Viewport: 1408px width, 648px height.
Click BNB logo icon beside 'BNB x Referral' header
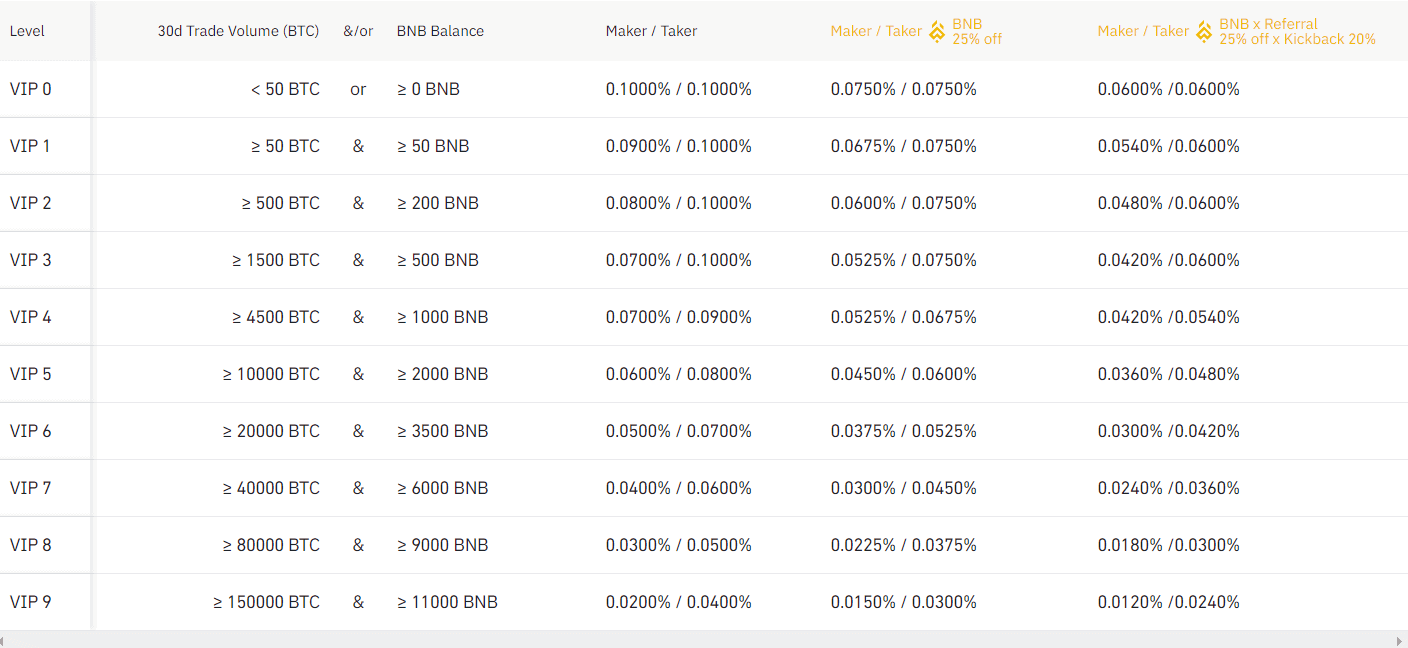point(1204,31)
